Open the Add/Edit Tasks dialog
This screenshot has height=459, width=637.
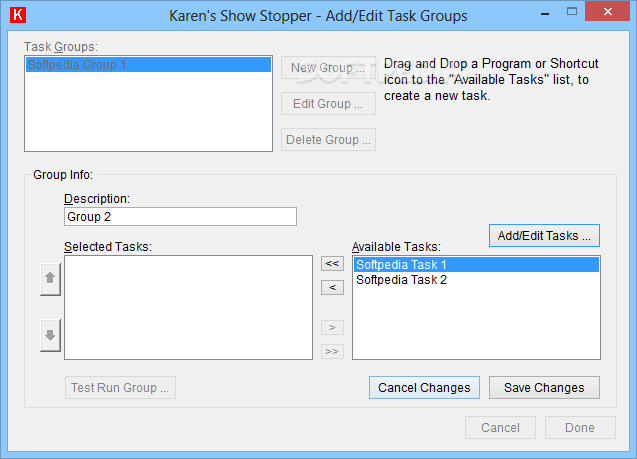coord(544,236)
